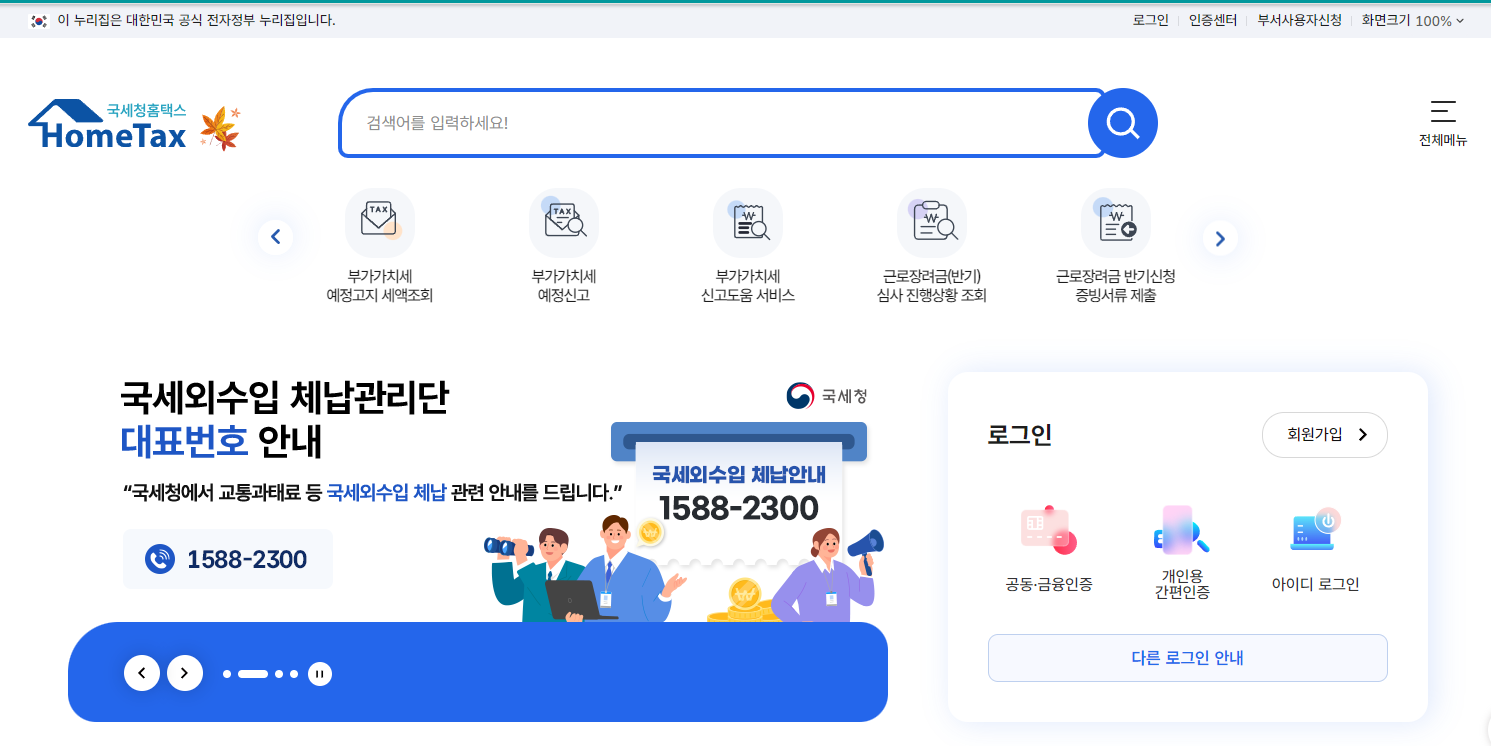The height and width of the screenshot is (746, 1491).
Task: Pause the banner slideshow
Action: pos(320,674)
